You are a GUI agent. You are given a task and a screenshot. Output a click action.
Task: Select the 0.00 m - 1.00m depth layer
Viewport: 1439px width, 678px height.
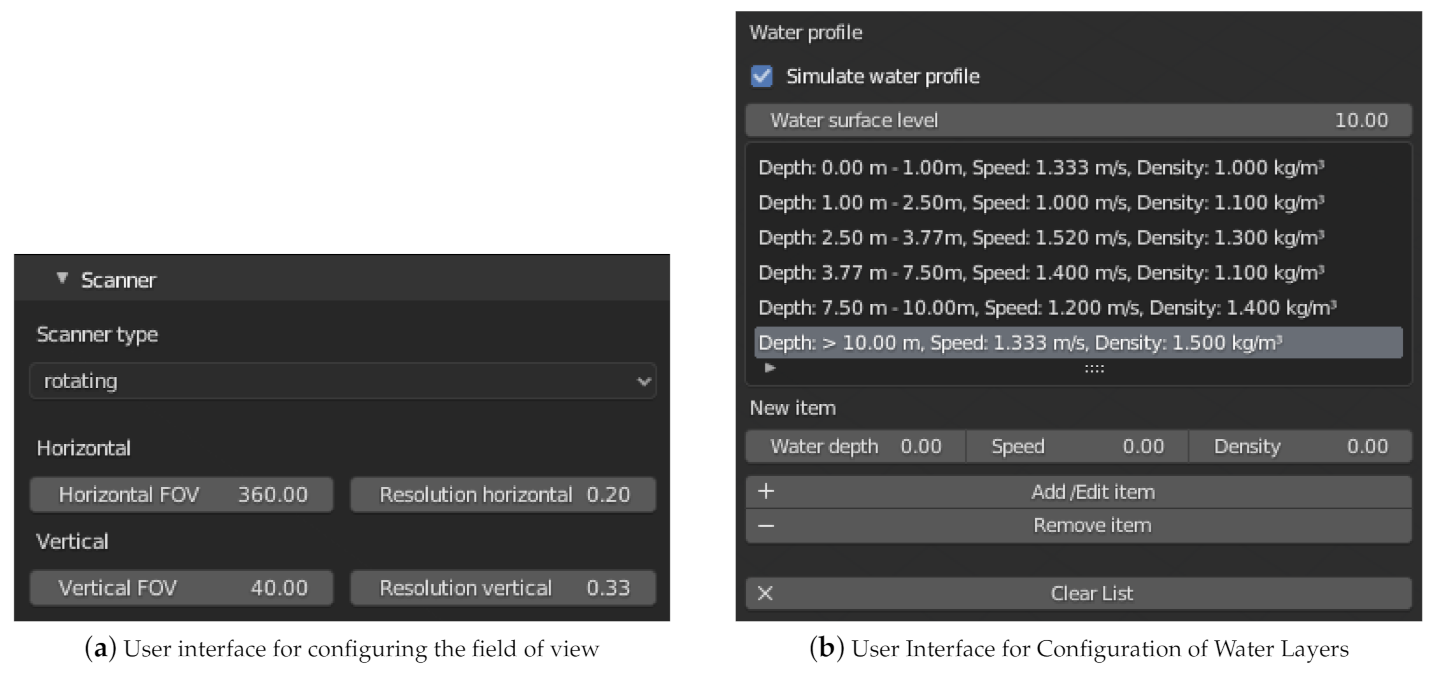click(1042, 168)
